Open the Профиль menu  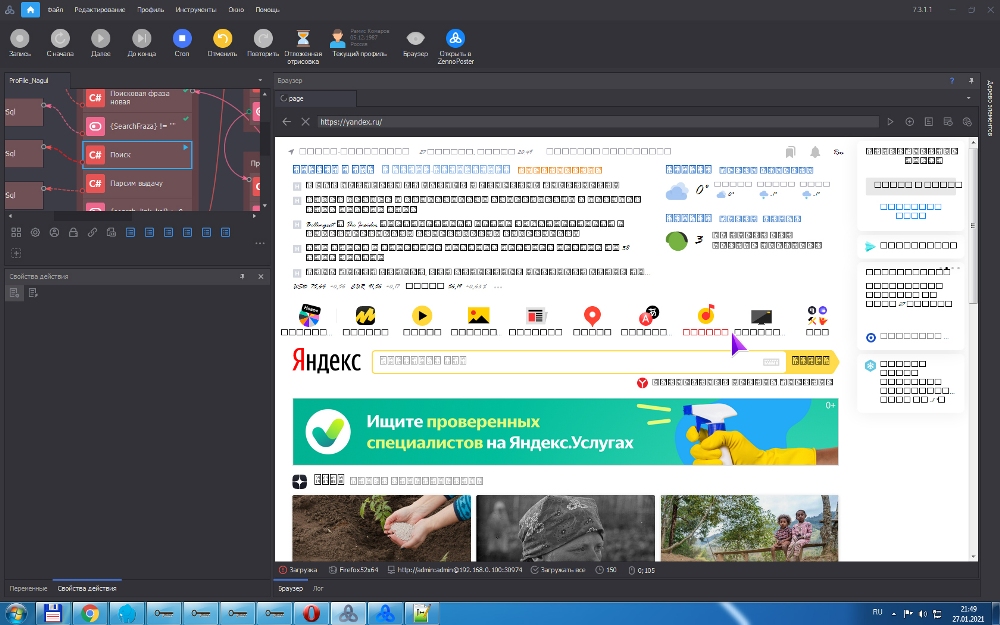tap(151, 10)
